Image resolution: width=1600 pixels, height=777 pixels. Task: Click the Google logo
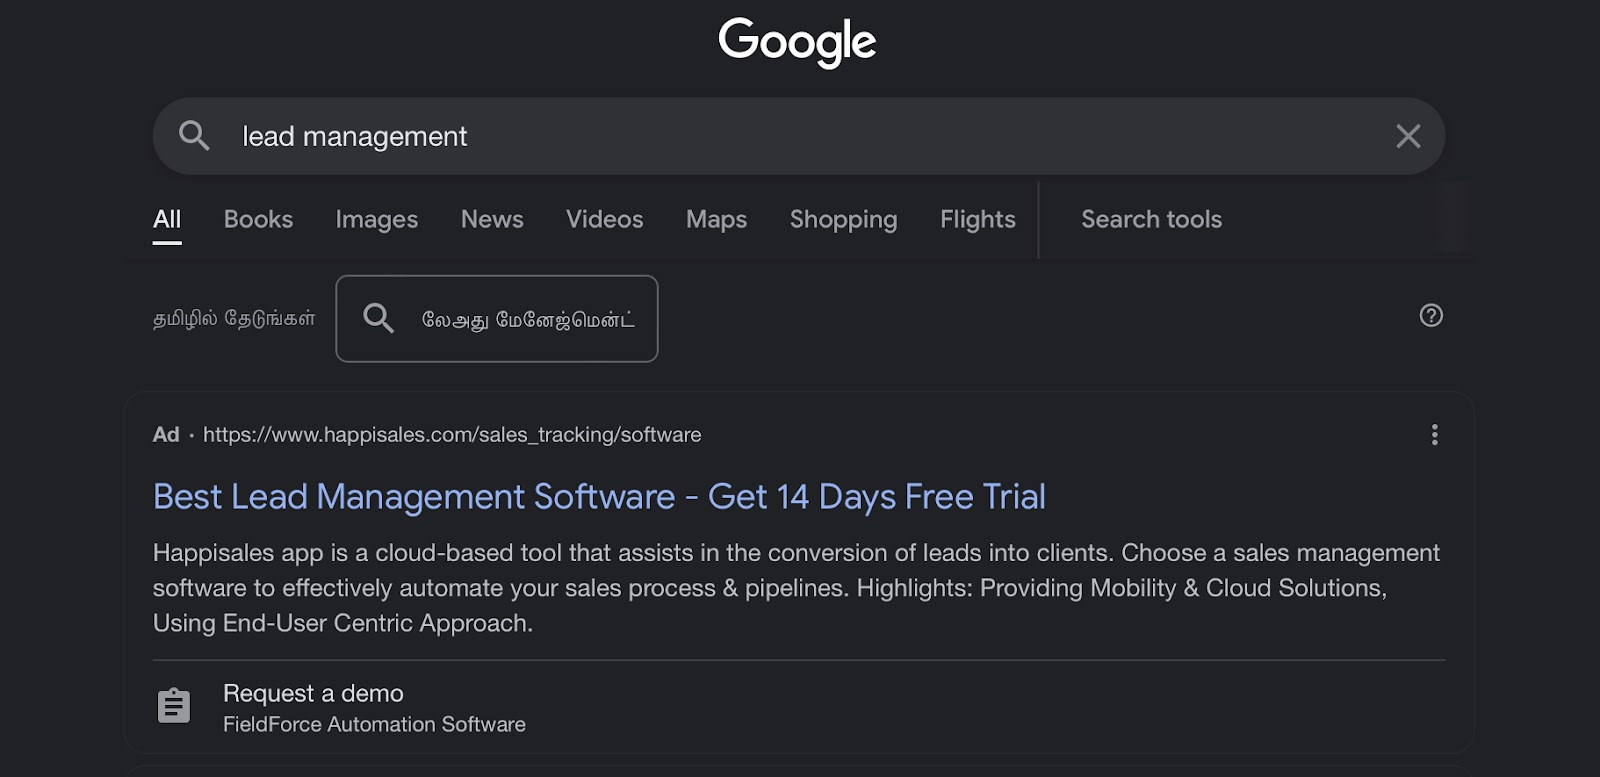pyautogui.click(x=797, y=43)
